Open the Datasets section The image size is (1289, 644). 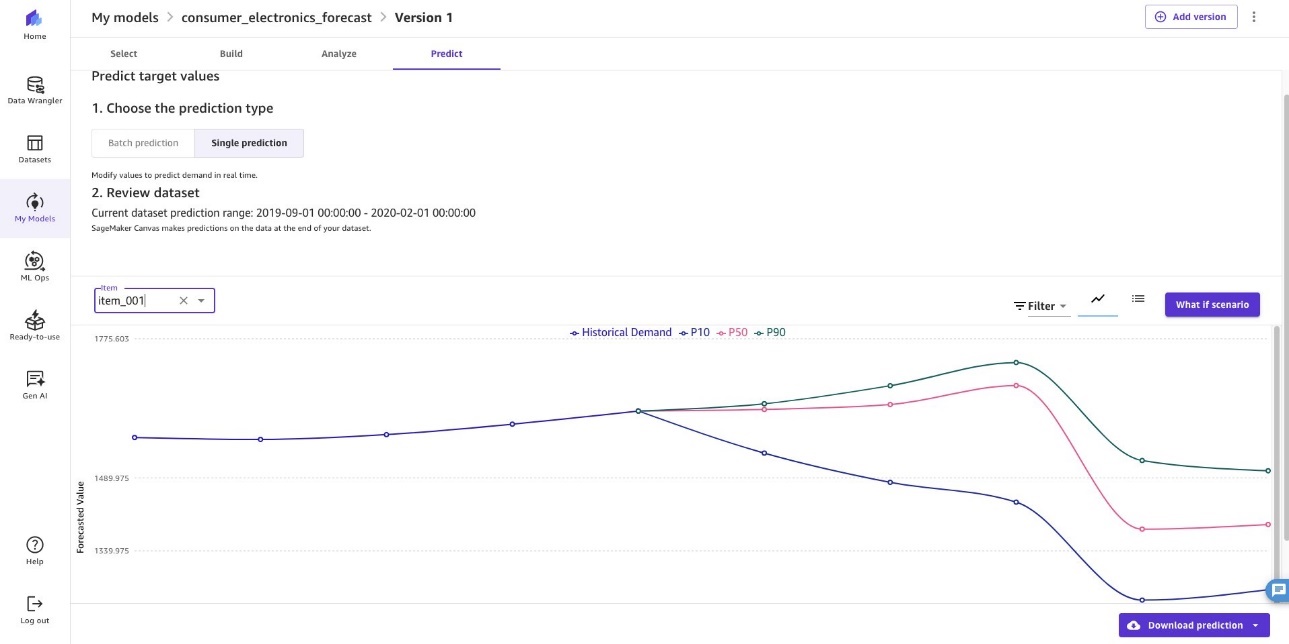pyautogui.click(x=35, y=150)
